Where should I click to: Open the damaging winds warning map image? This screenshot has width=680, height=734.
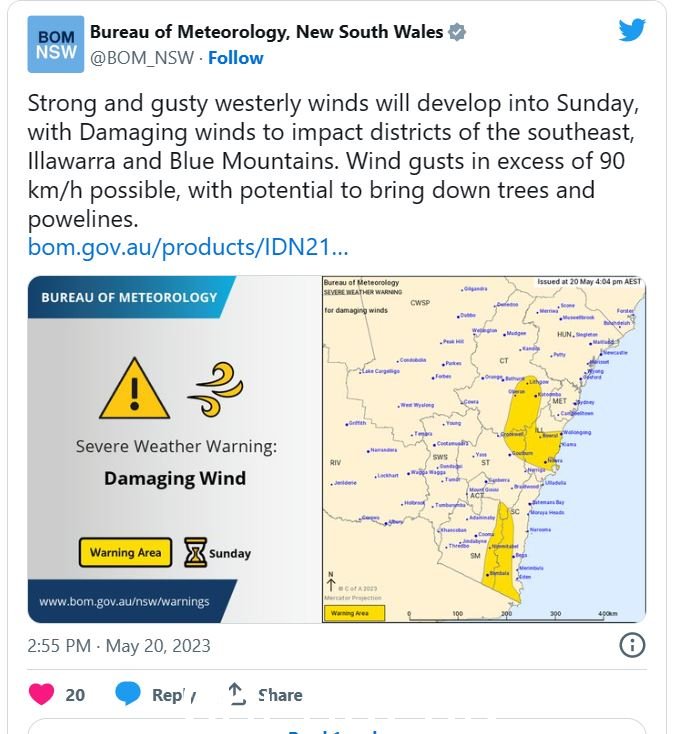tap(484, 449)
